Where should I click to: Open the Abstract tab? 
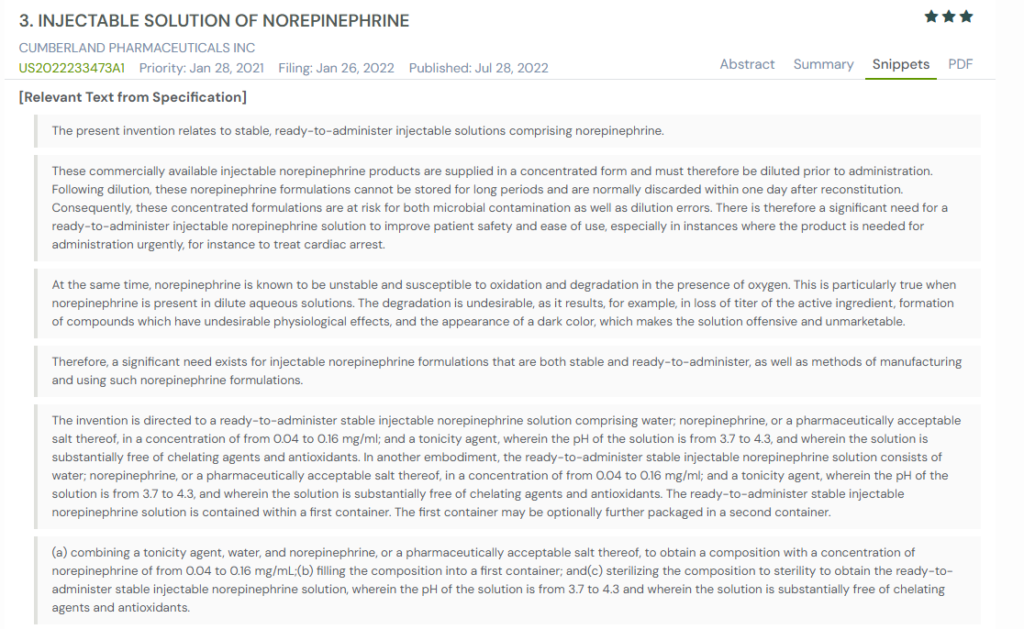pos(747,64)
